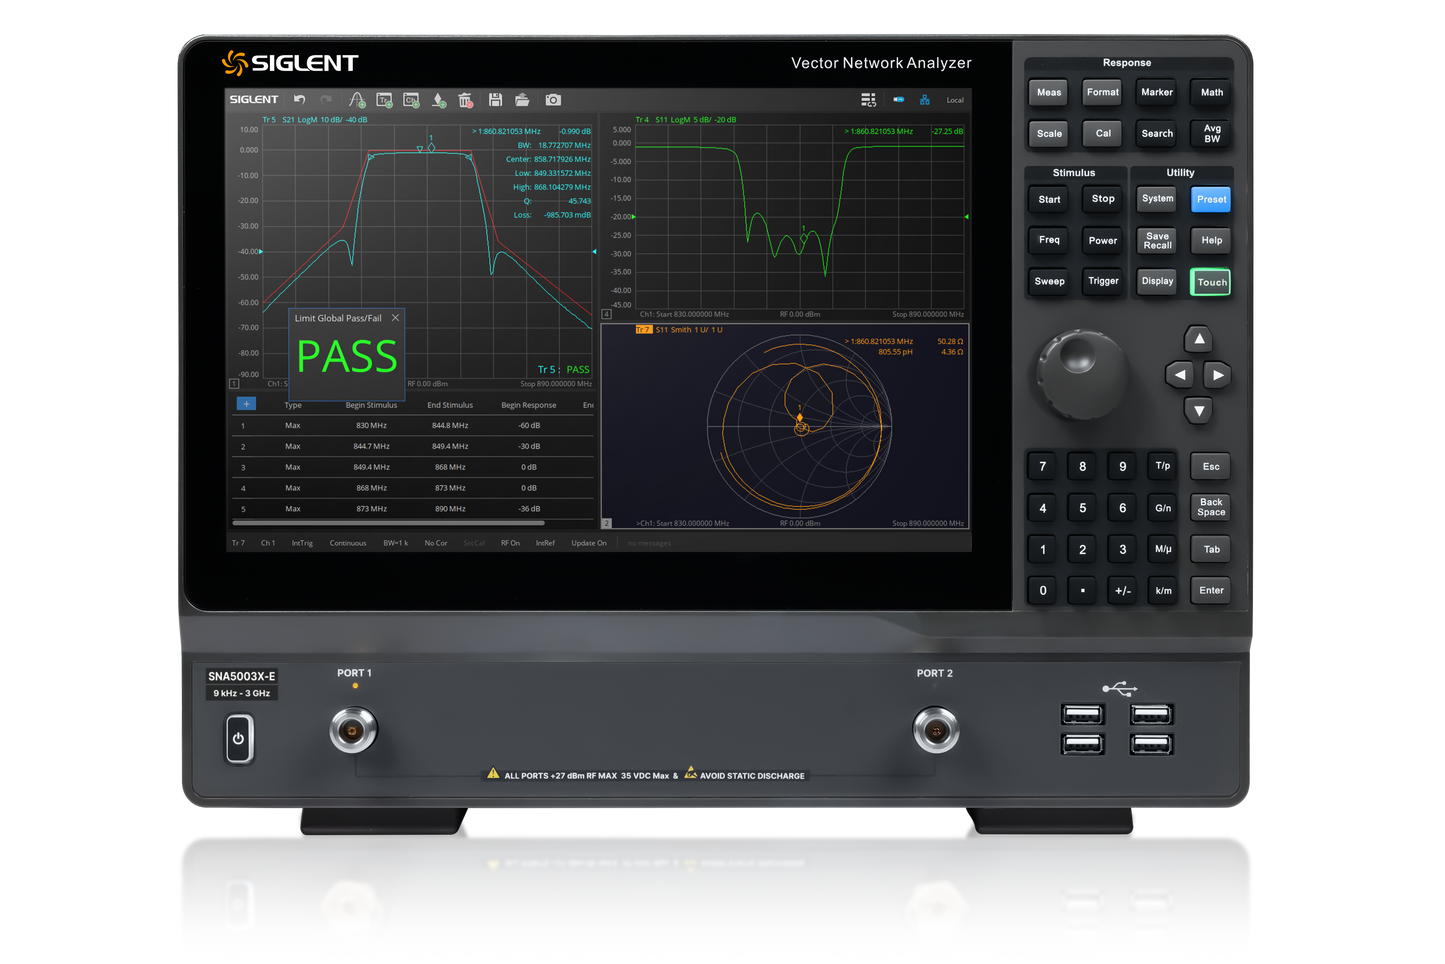Click Max type cell in limit row 1

[x=293, y=426]
